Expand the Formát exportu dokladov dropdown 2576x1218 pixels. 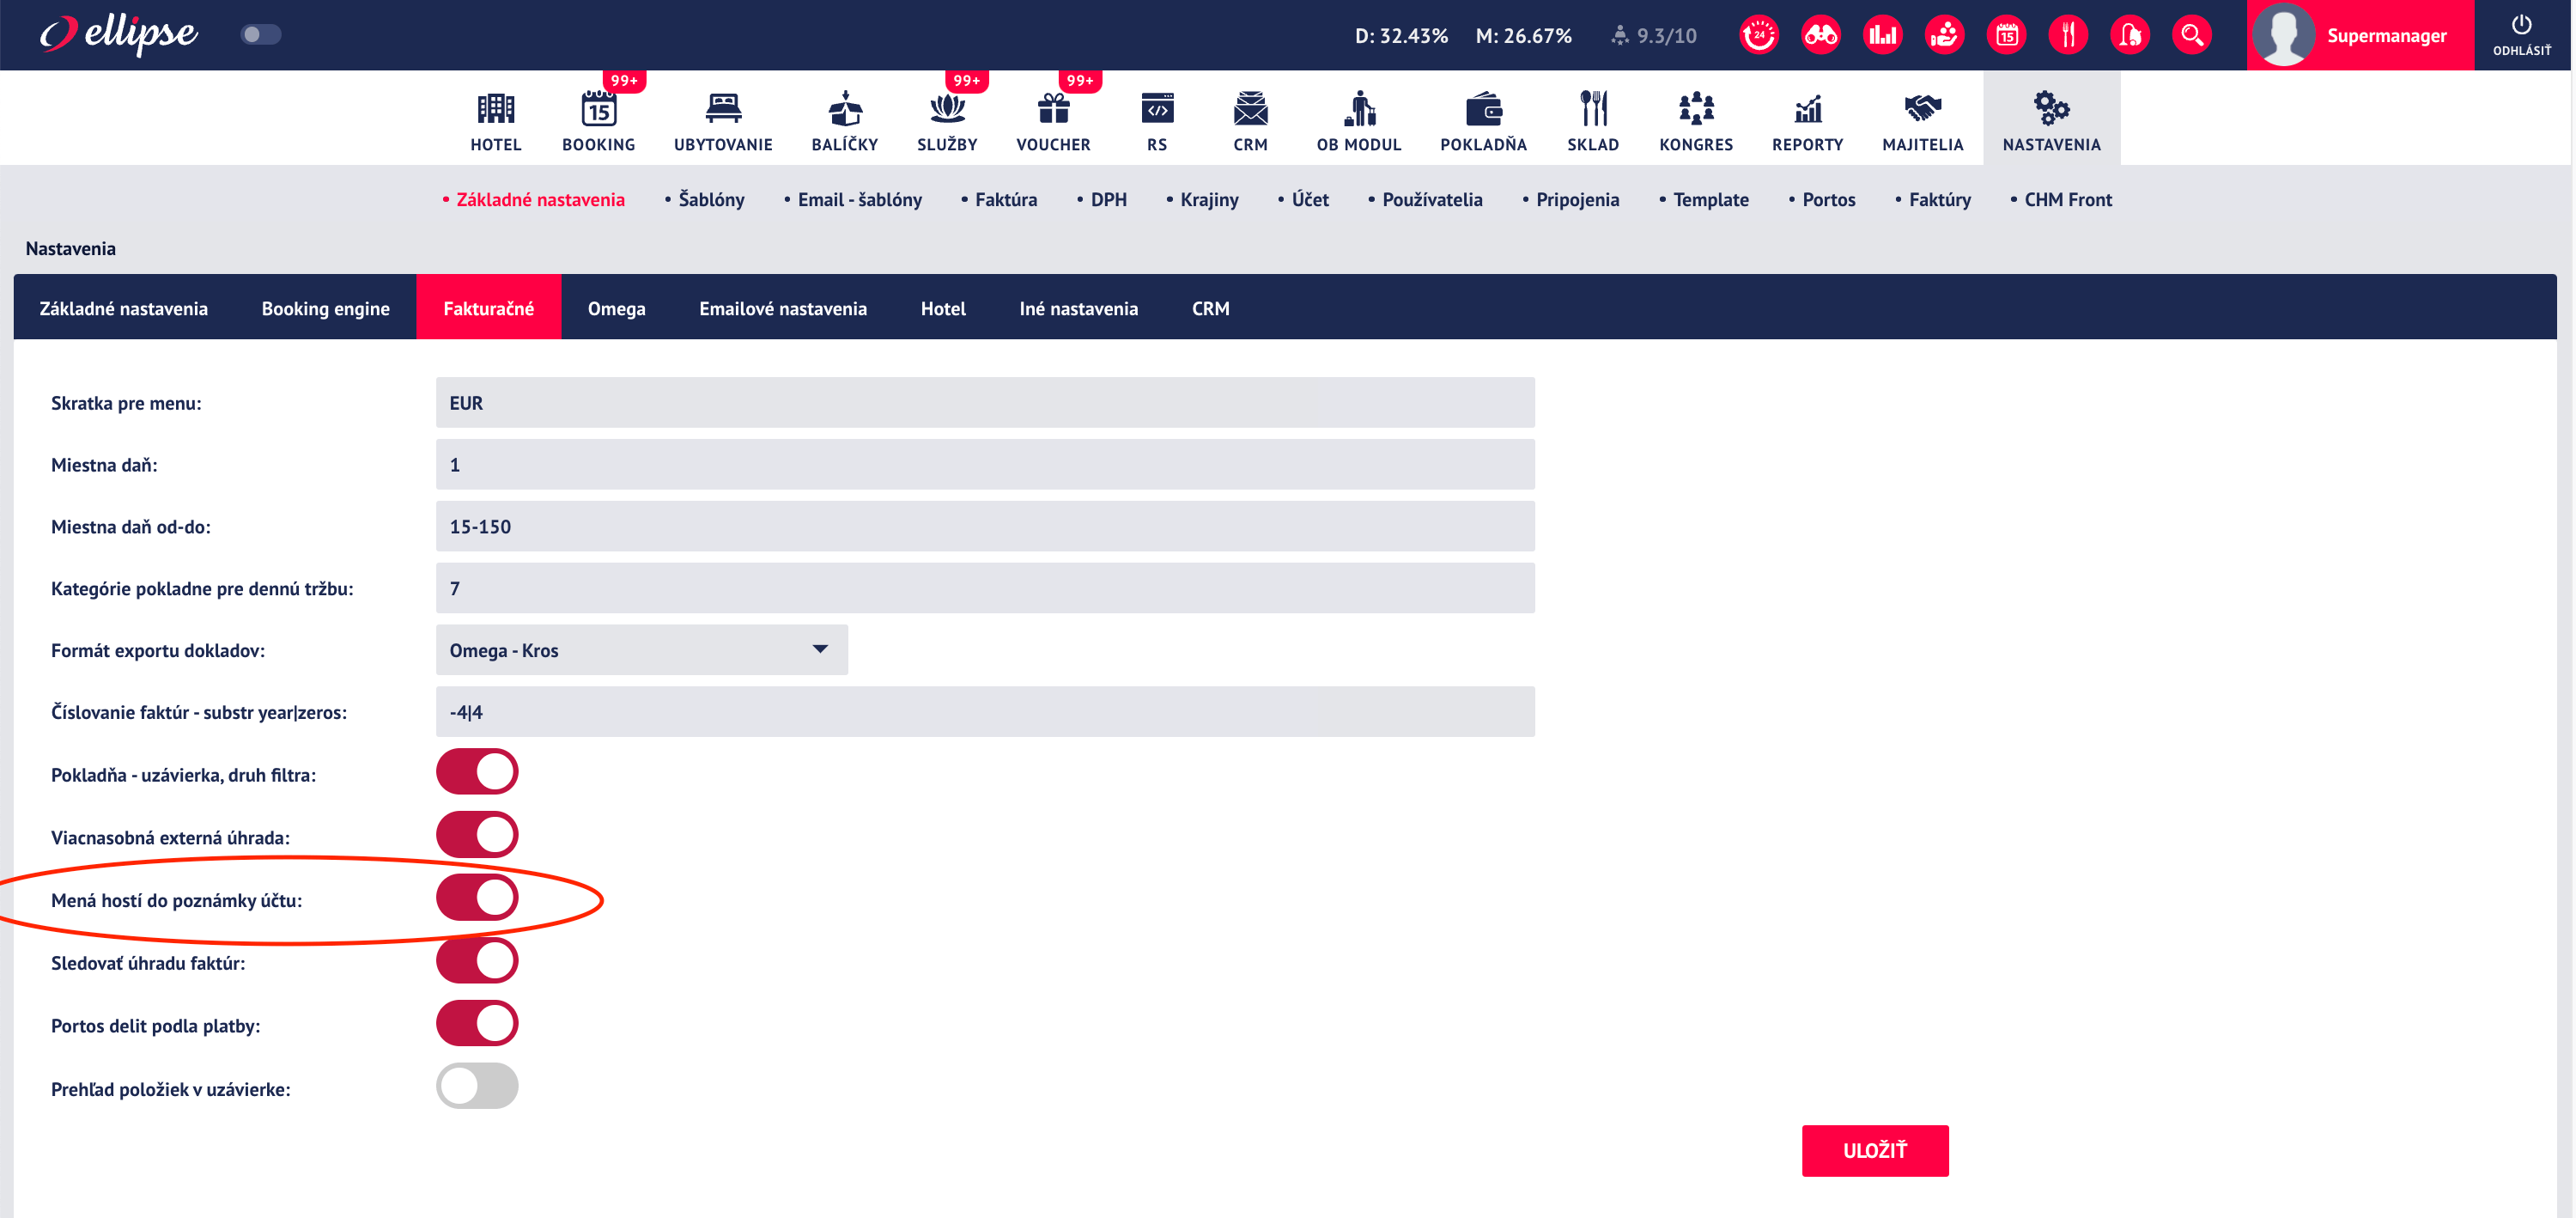[642, 650]
